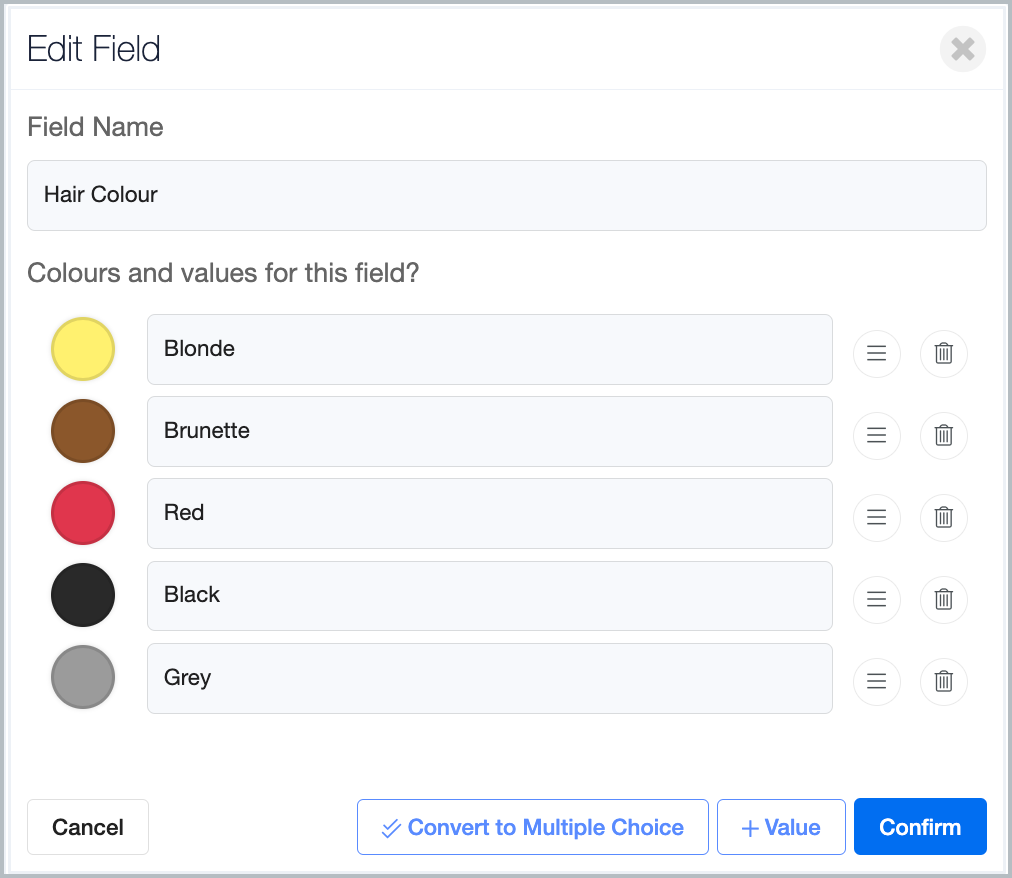Open the brown colour swatch for Brunette
1012x878 pixels.
coord(83,431)
